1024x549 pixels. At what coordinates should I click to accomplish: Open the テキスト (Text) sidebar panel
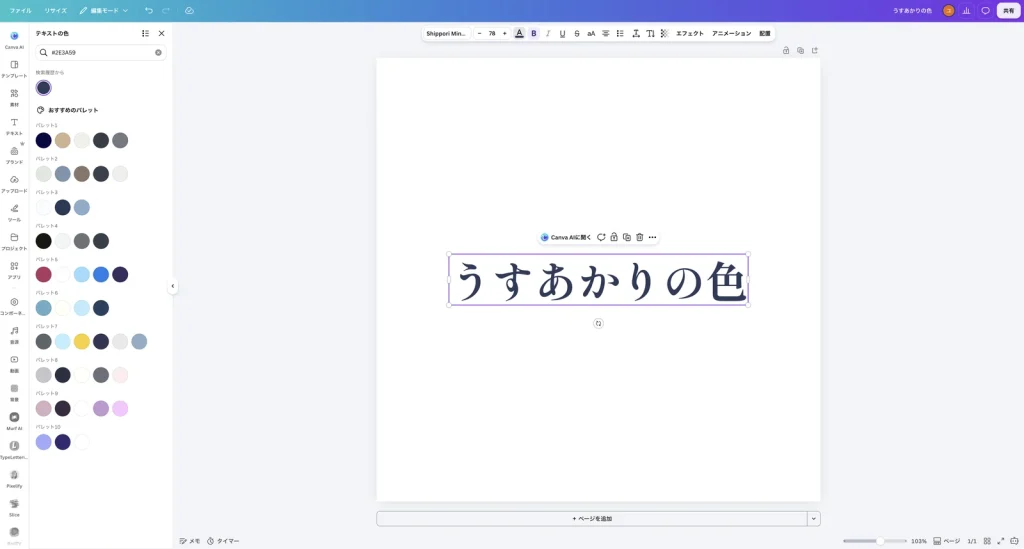(14, 126)
